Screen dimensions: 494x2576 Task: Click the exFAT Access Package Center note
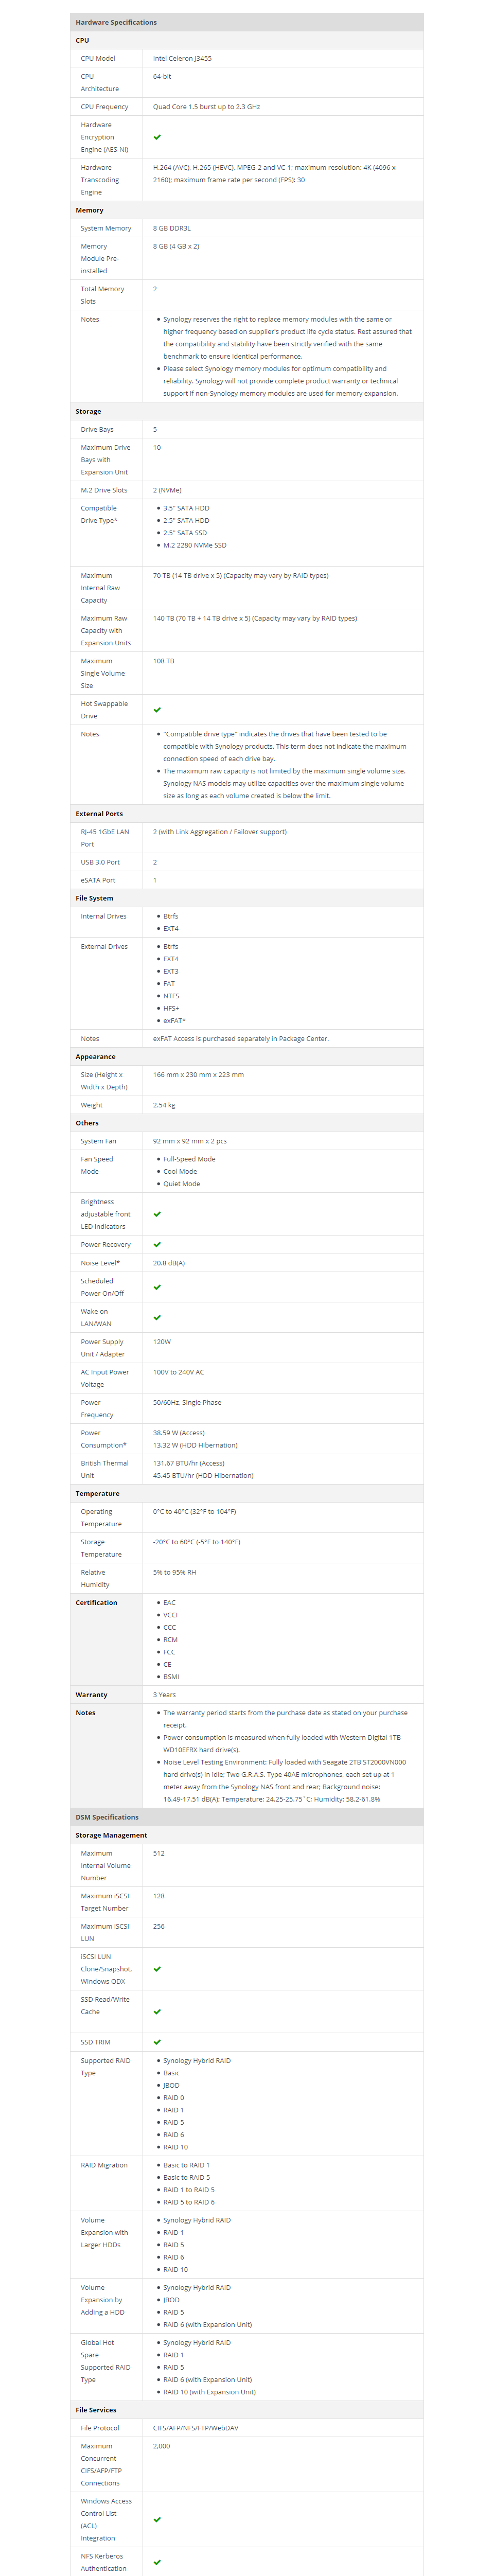241,1039
